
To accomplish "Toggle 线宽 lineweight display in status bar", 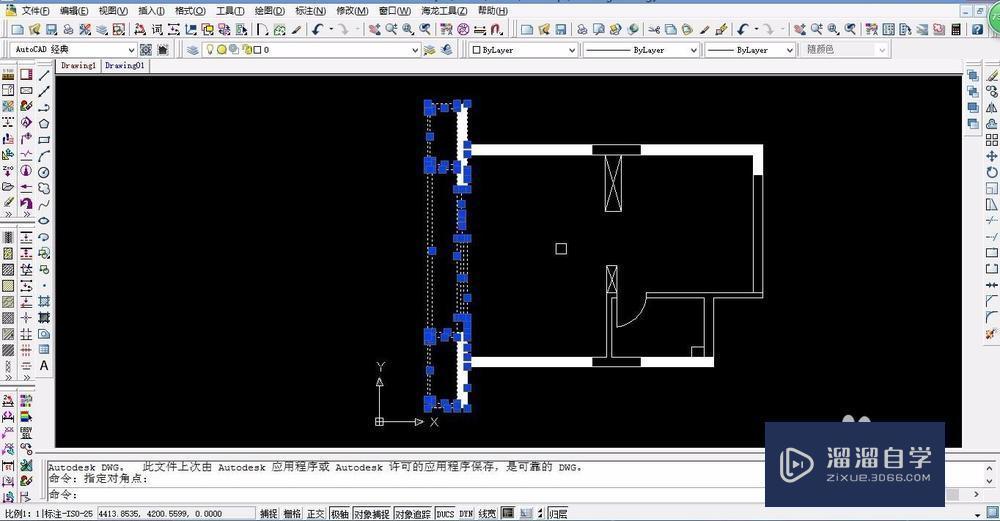I will [487, 514].
